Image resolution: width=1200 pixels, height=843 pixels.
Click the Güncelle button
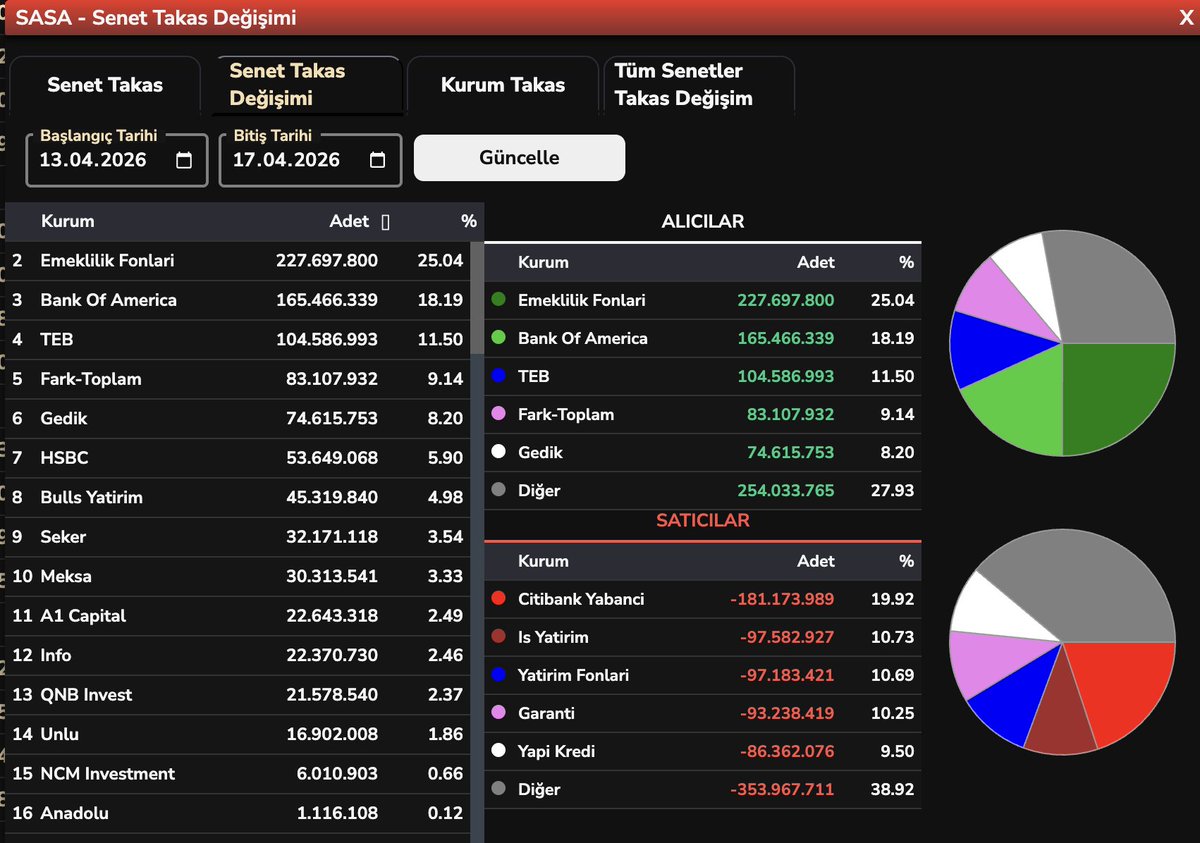click(x=519, y=158)
